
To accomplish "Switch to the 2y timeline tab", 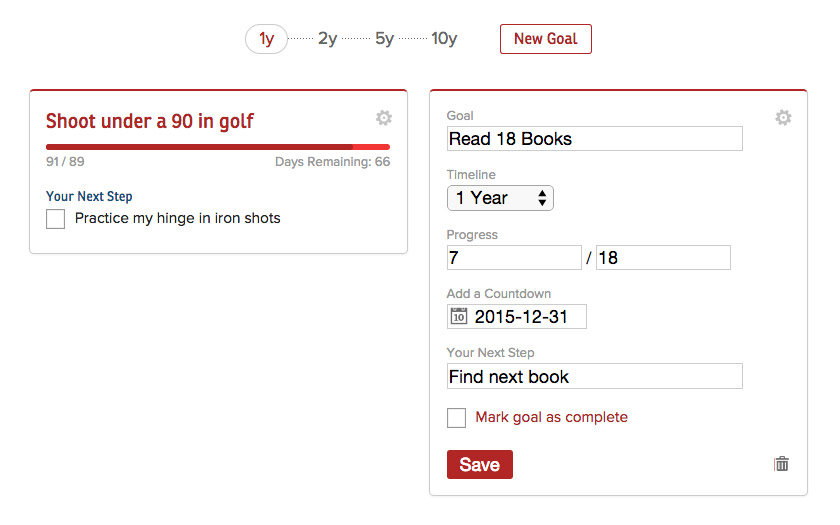I will pos(328,39).
